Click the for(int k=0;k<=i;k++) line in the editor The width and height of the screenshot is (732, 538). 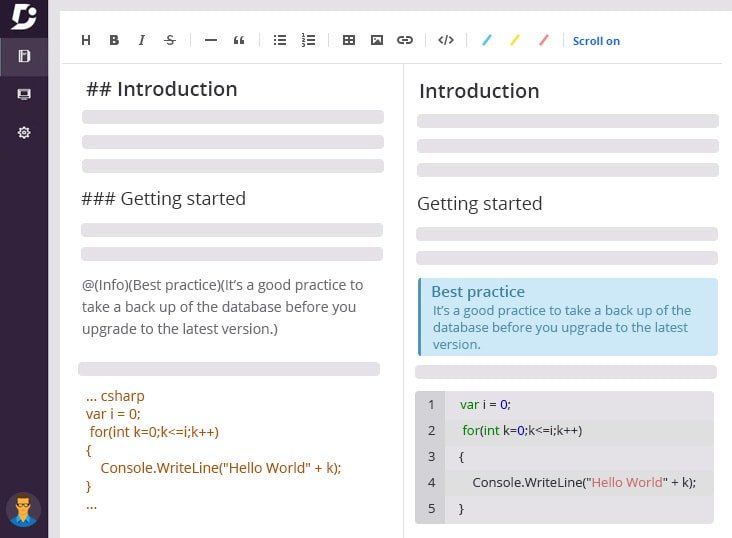point(154,432)
